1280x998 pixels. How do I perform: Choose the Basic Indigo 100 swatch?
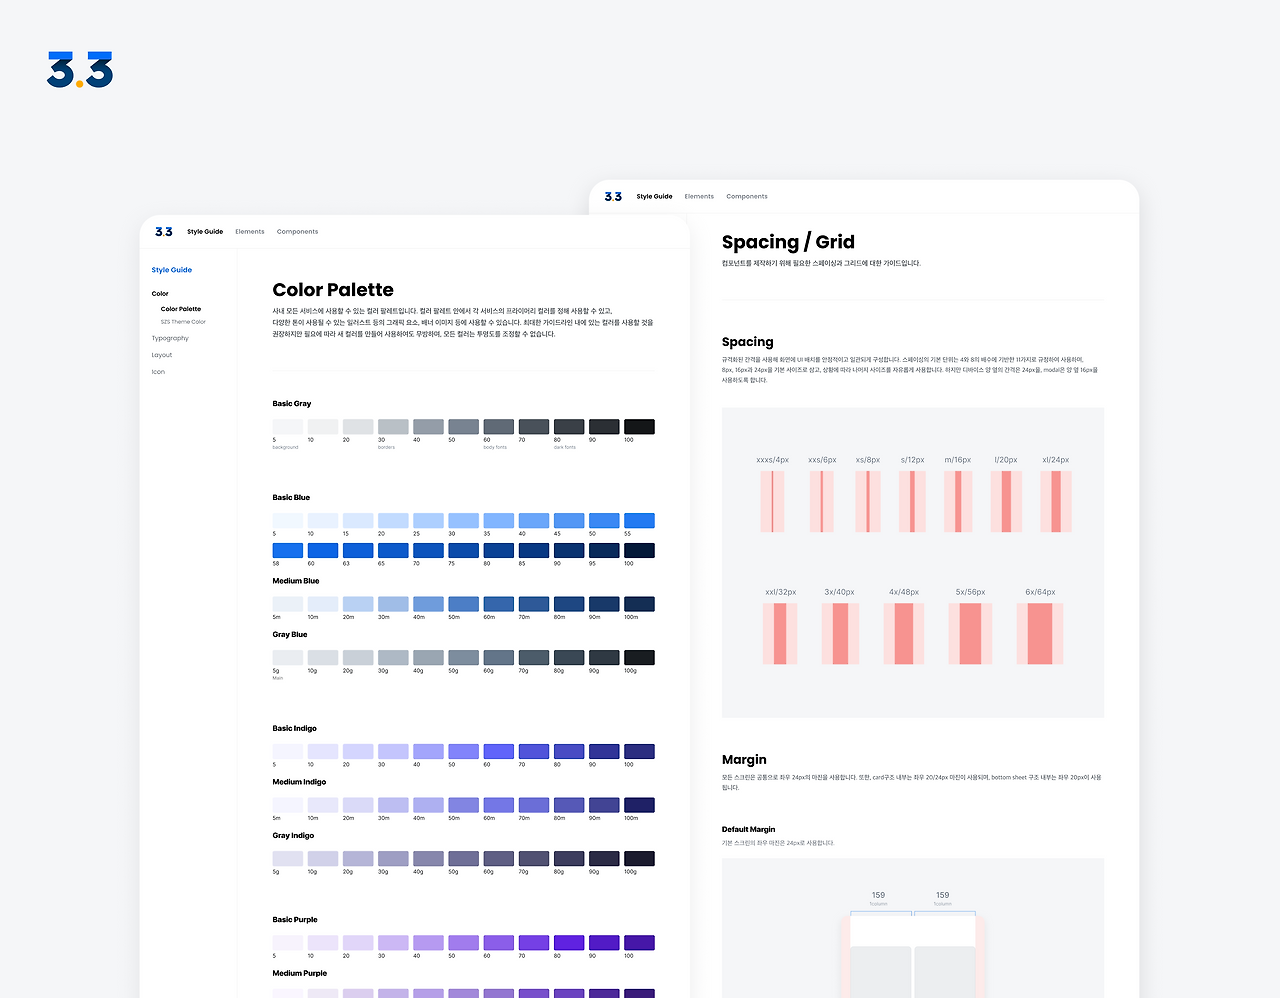tap(639, 752)
